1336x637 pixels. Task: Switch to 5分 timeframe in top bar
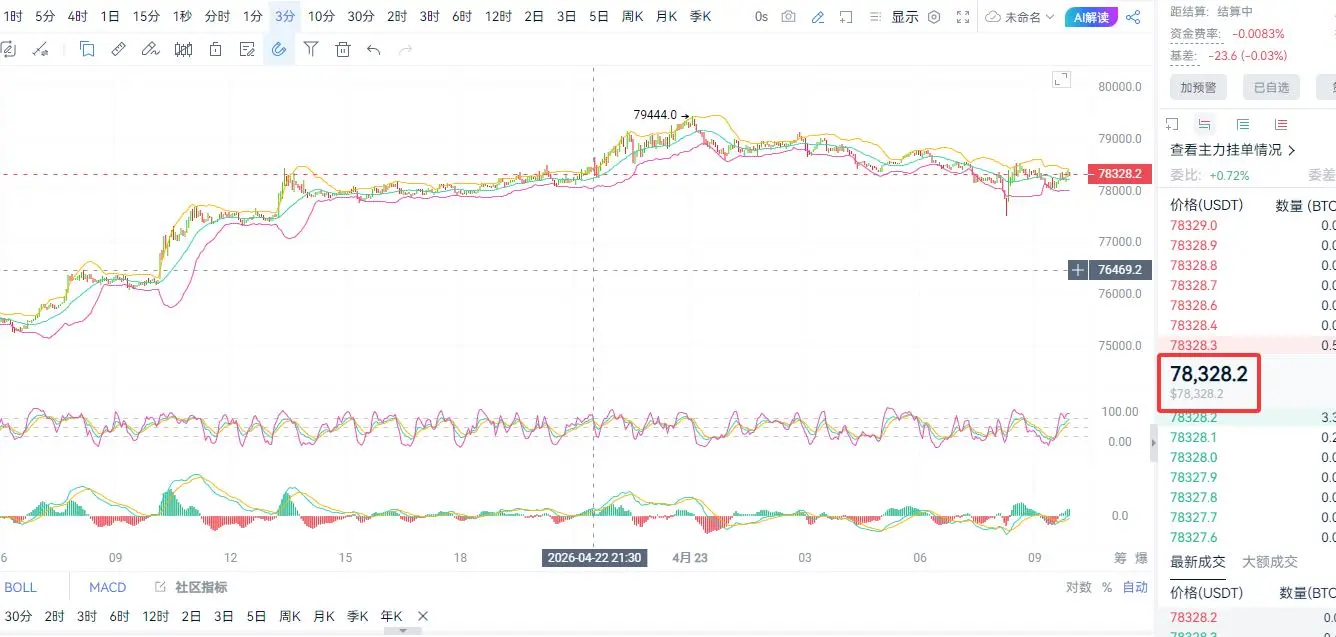point(45,17)
